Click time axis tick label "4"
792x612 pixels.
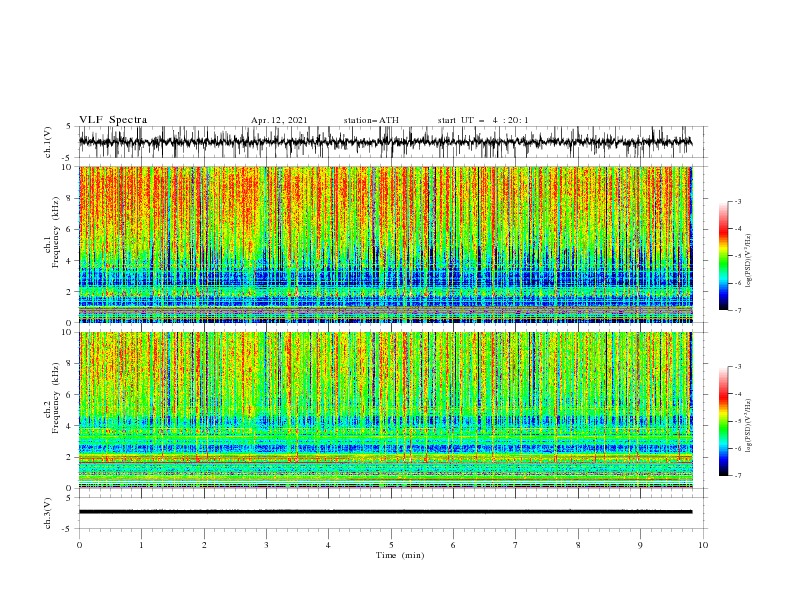(328, 545)
